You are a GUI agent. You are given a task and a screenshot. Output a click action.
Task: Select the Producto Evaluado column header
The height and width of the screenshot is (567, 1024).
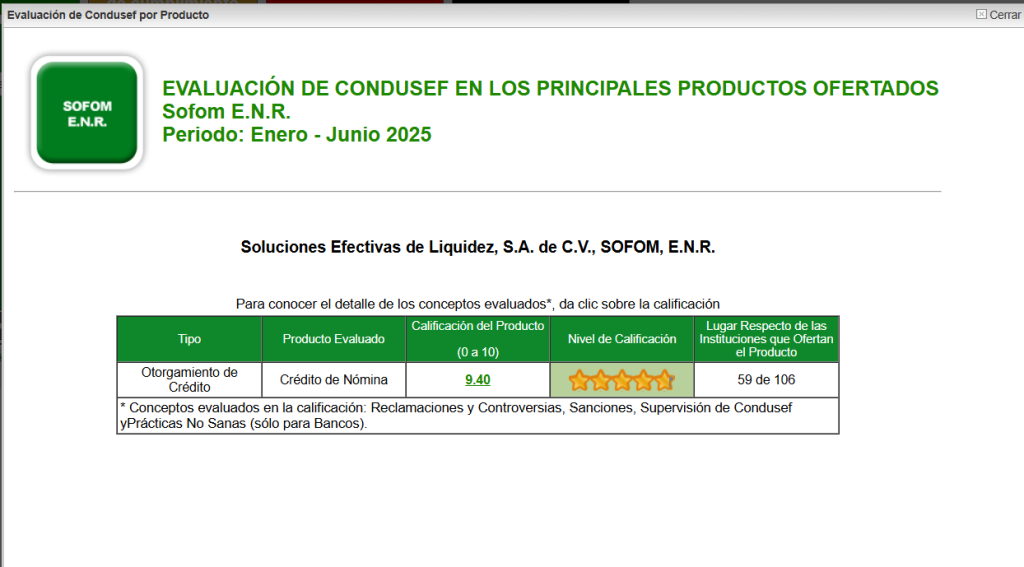coord(333,339)
